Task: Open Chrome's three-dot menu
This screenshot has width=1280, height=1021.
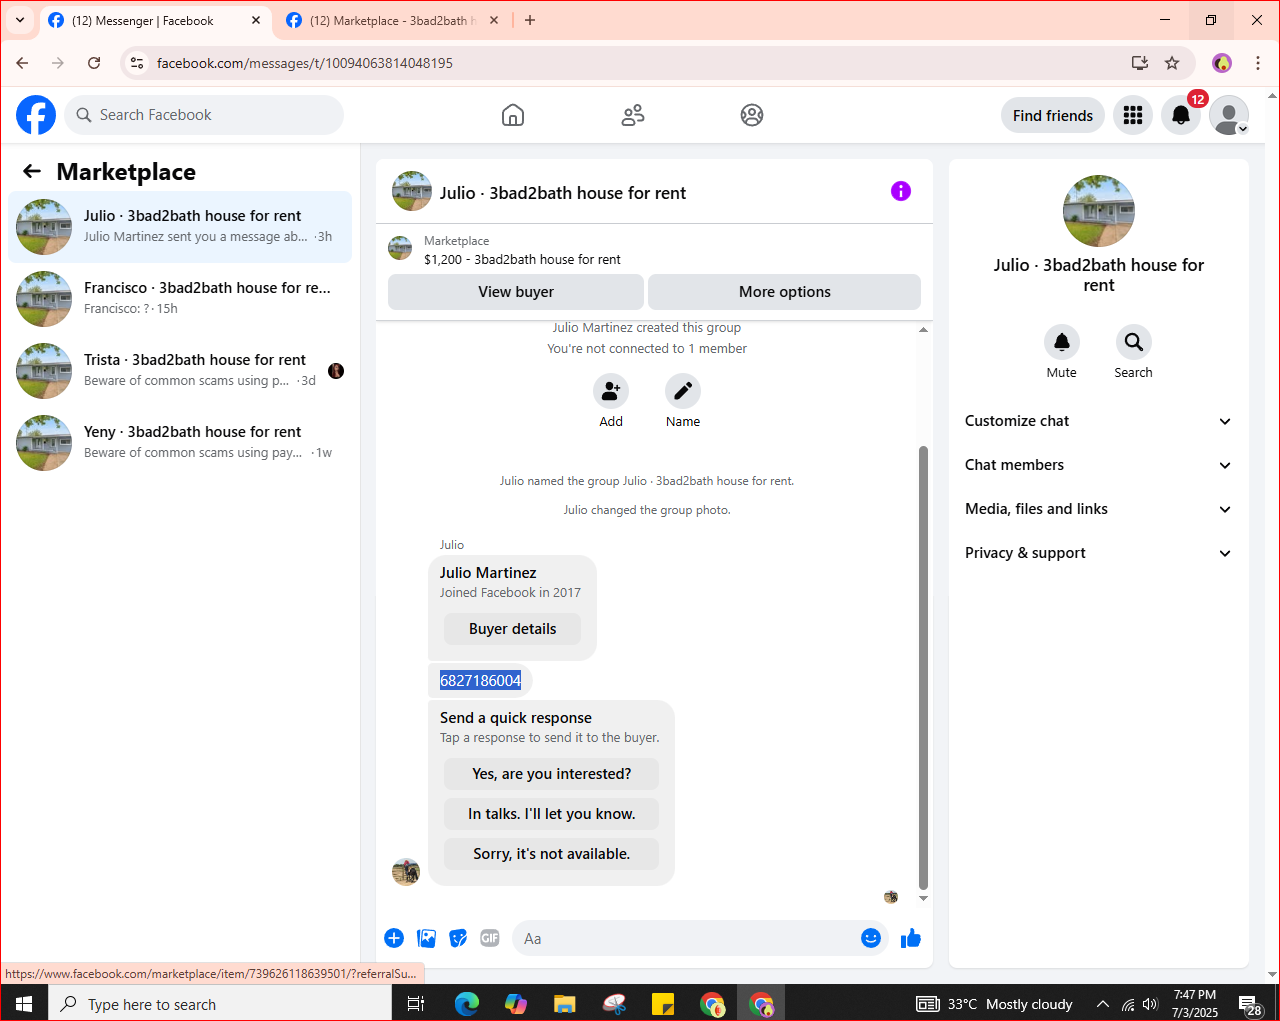Action: pos(1258,63)
